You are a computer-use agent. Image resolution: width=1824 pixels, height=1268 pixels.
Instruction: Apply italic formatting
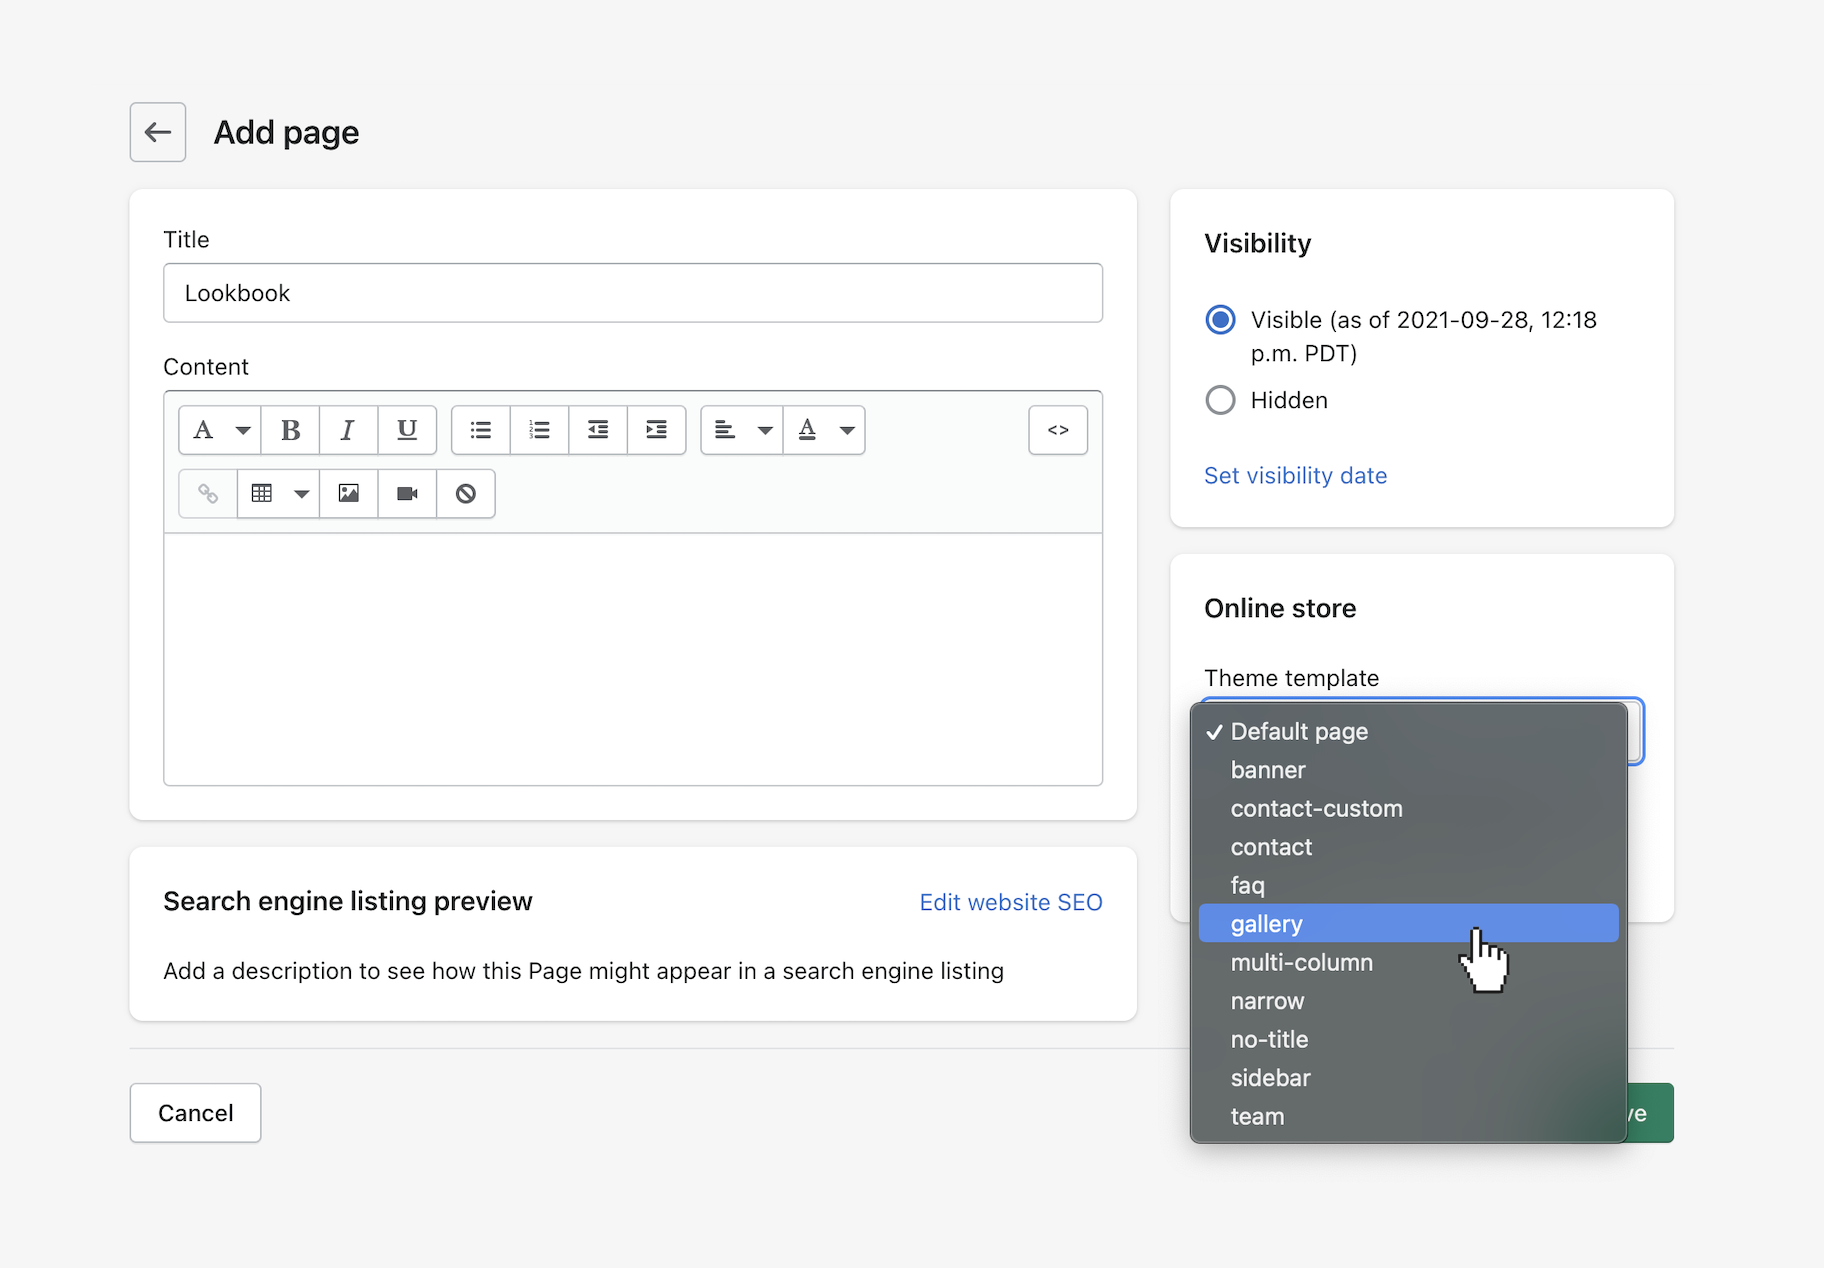(x=348, y=430)
